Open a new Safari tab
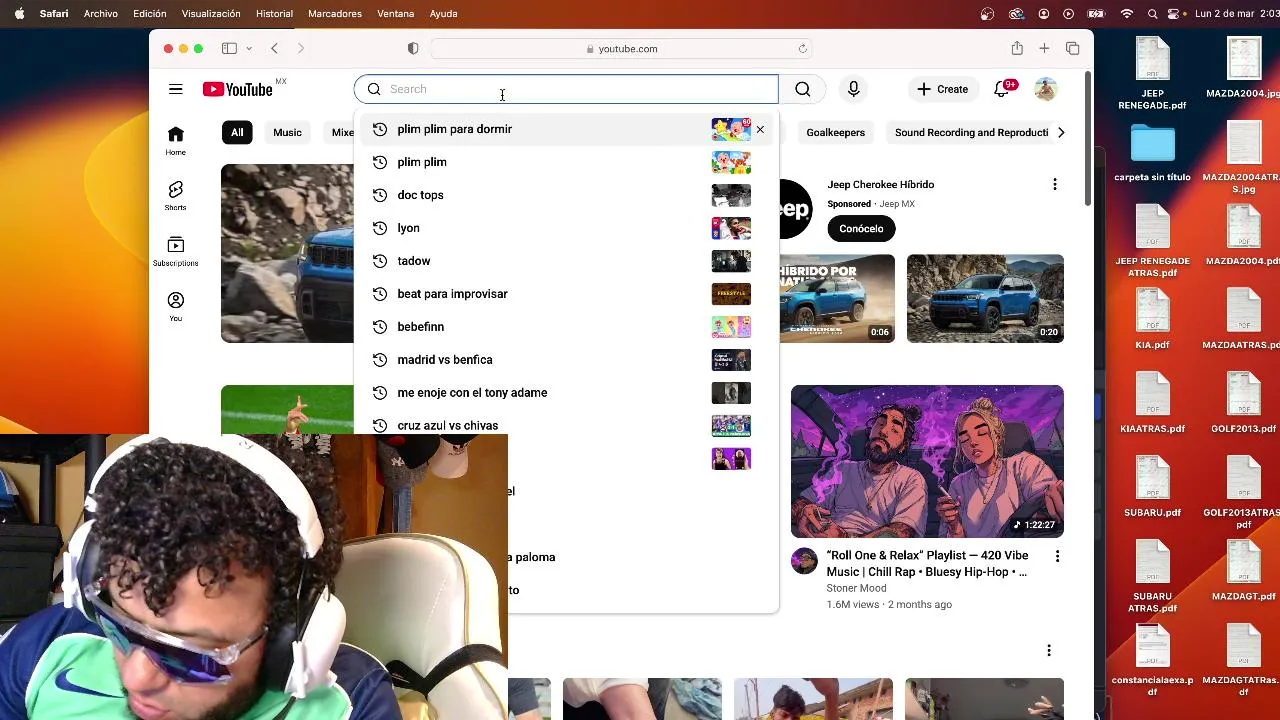Image resolution: width=1280 pixels, height=720 pixels. [1044, 48]
